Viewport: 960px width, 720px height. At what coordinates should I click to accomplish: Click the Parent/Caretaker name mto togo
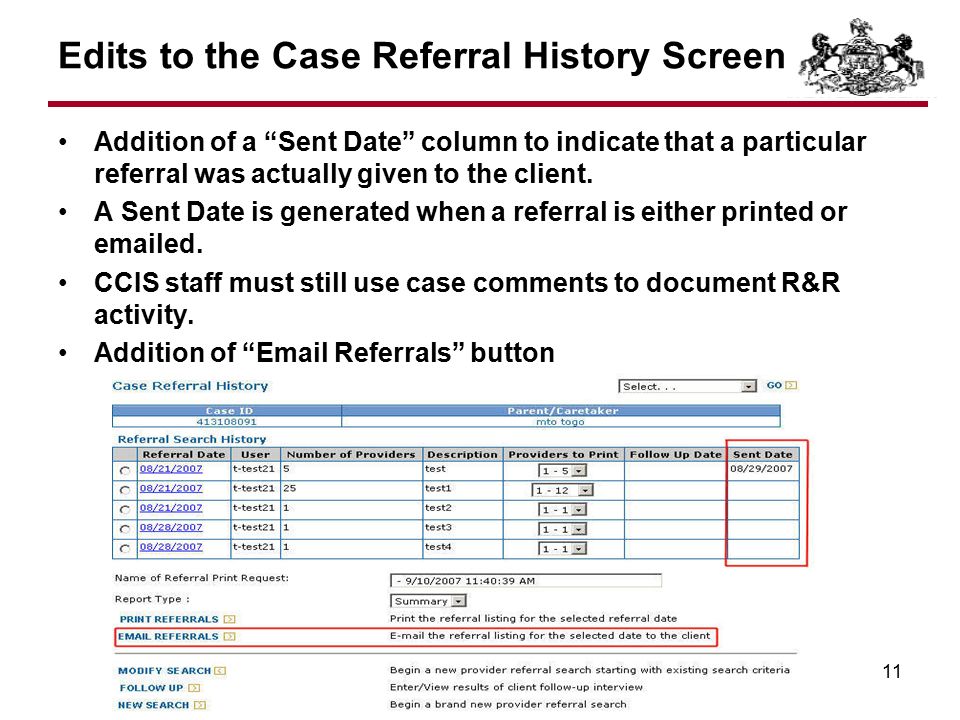(x=560, y=422)
